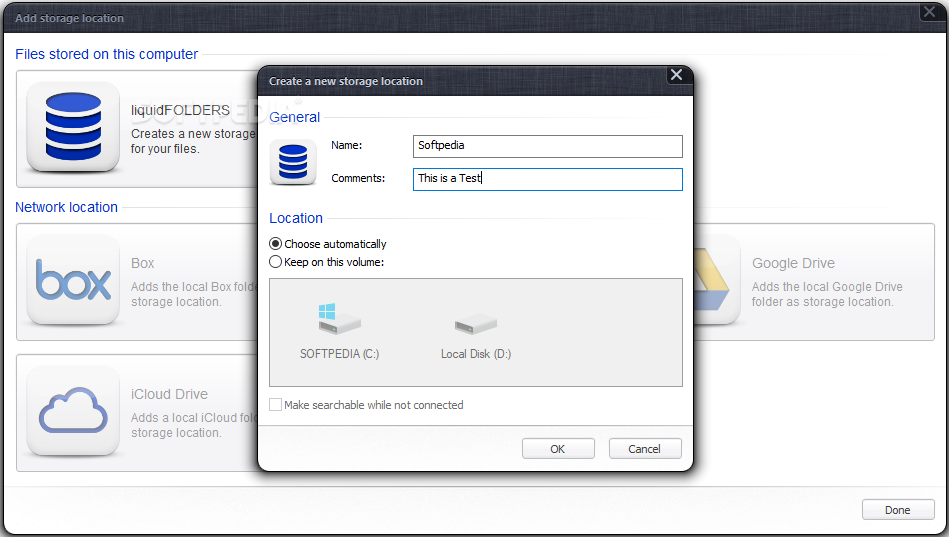
Task: Click the liquidFOLDERS database icon in background window
Action: pyautogui.click(x=73, y=127)
